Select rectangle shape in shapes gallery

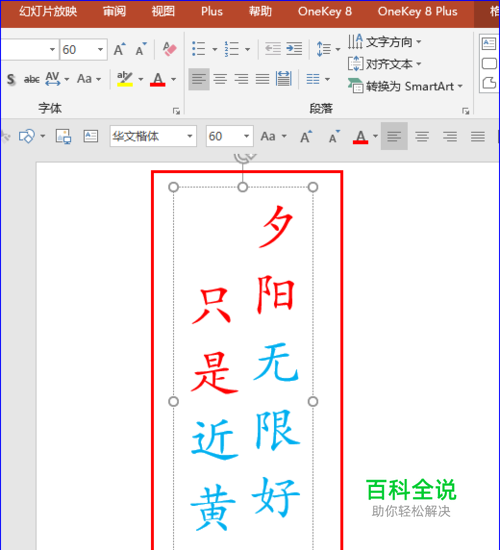coord(489,64)
